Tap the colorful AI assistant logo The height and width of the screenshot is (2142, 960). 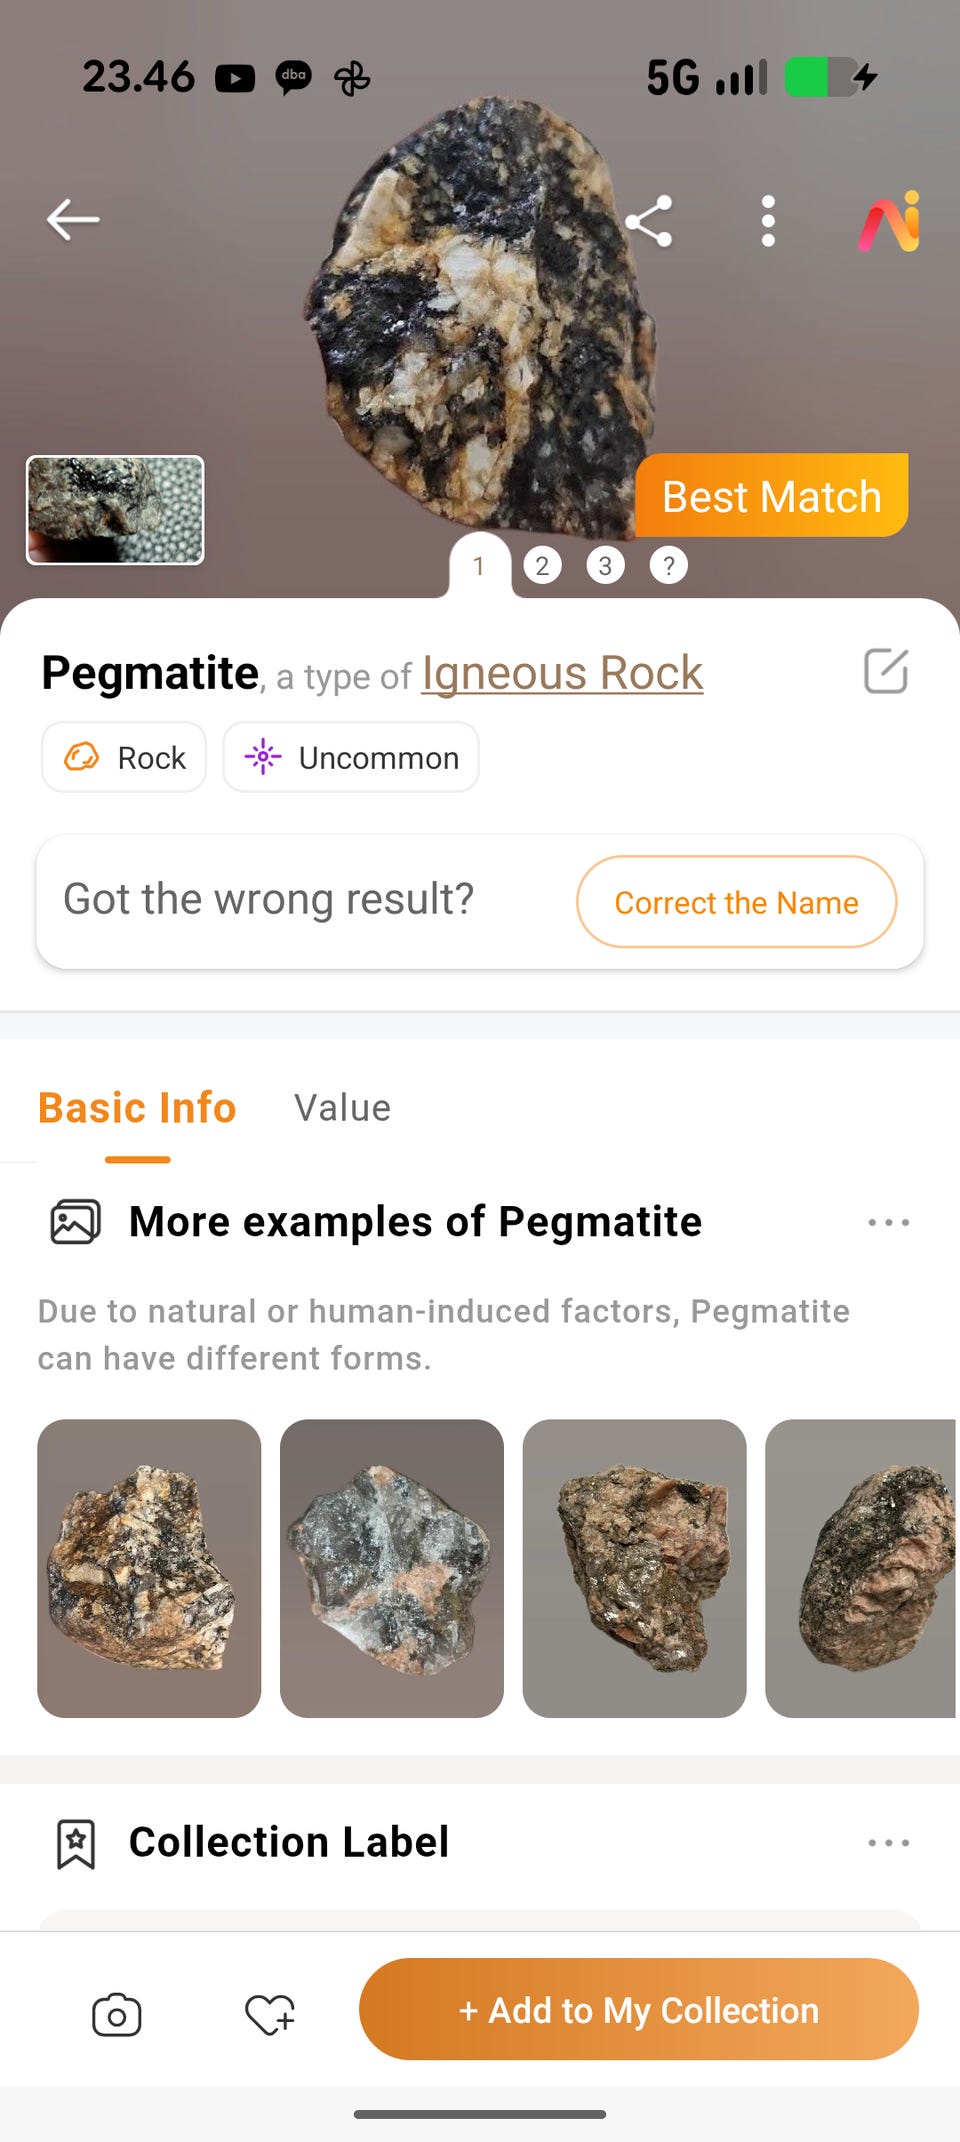tap(889, 221)
